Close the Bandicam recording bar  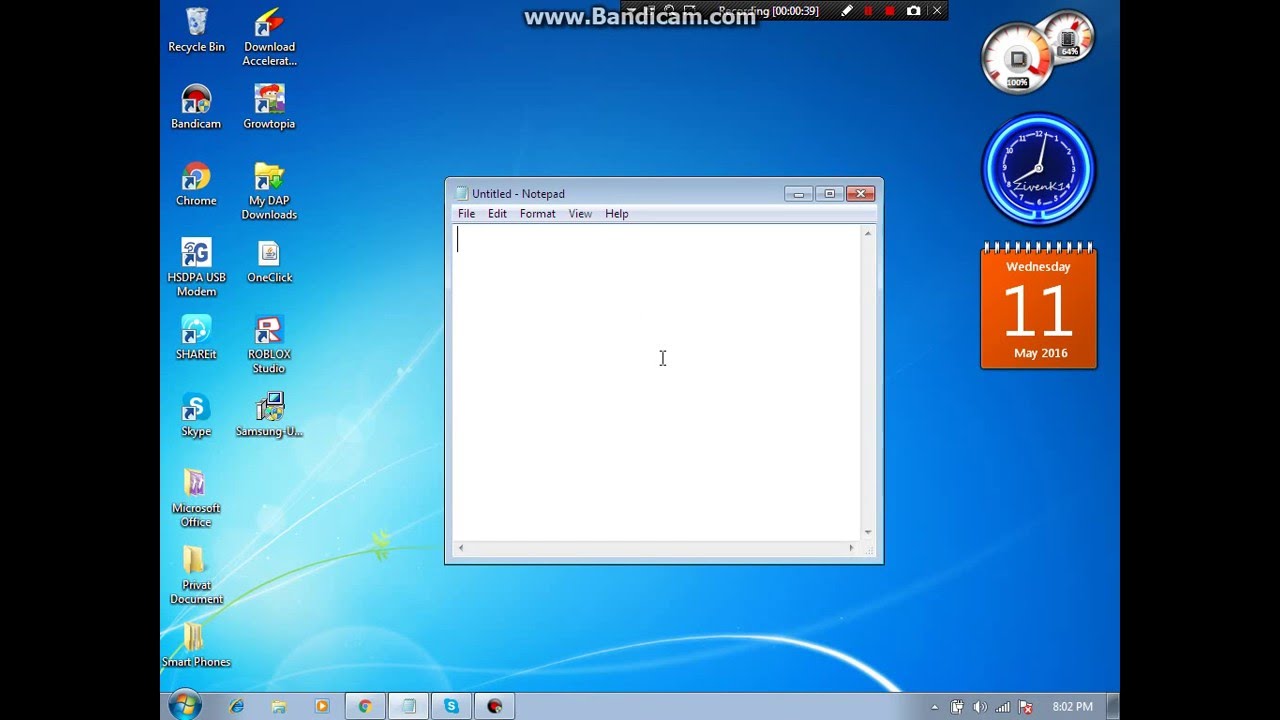(937, 11)
